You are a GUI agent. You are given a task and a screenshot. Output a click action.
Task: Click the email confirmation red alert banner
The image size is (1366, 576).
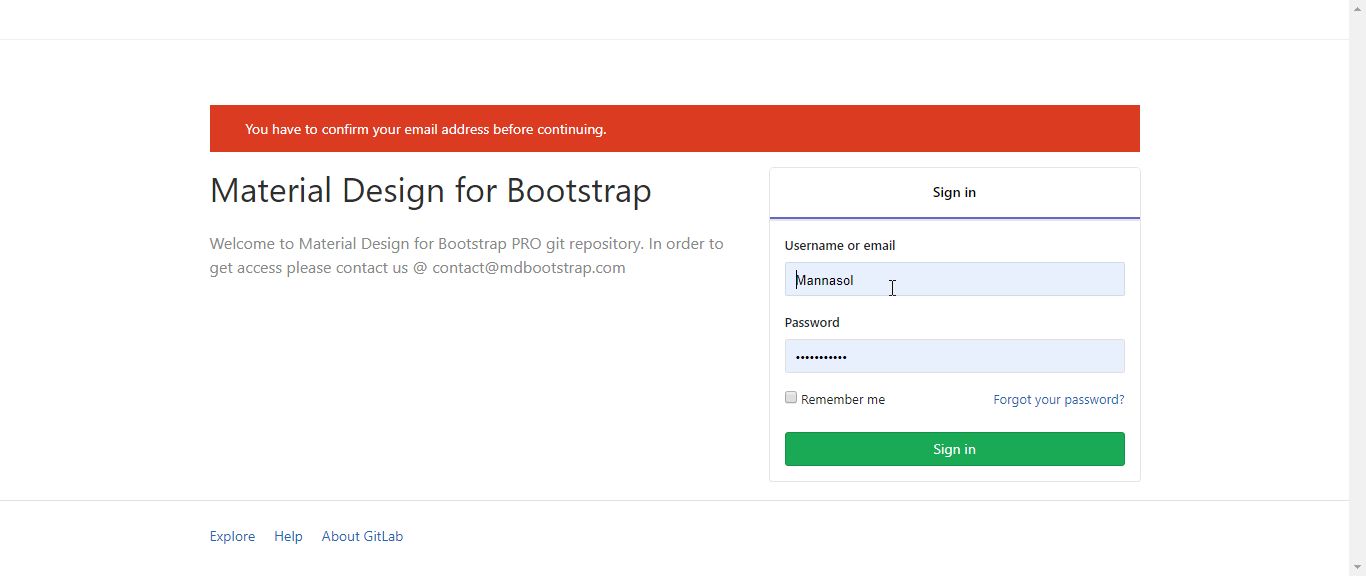pyautogui.click(x=674, y=129)
